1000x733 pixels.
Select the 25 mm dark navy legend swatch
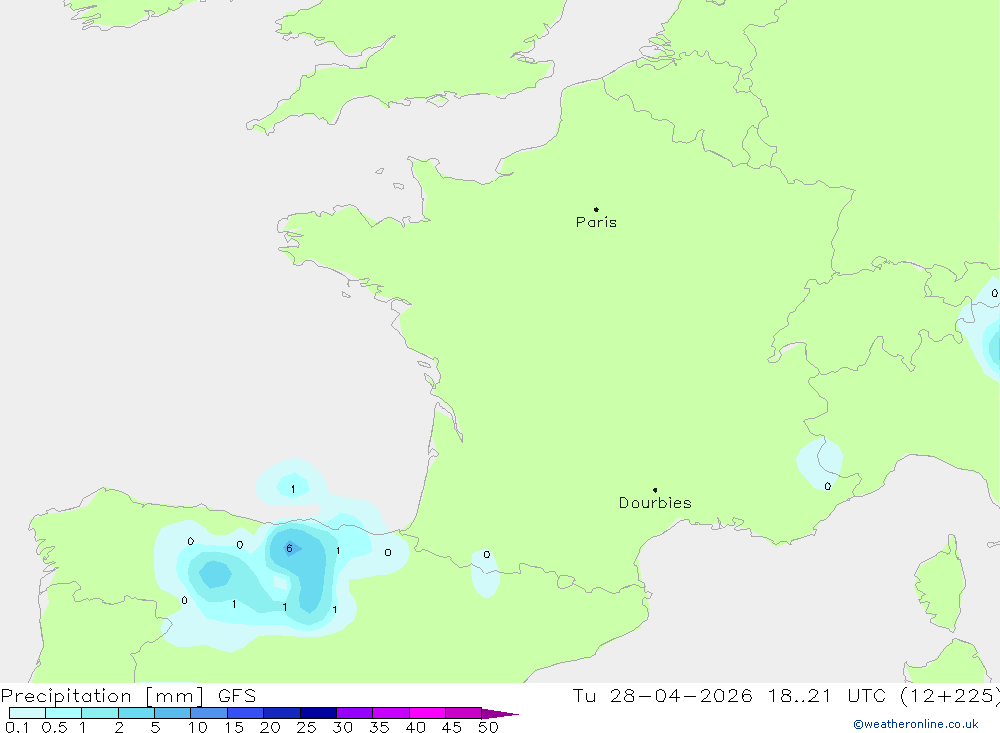pyautogui.click(x=318, y=713)
